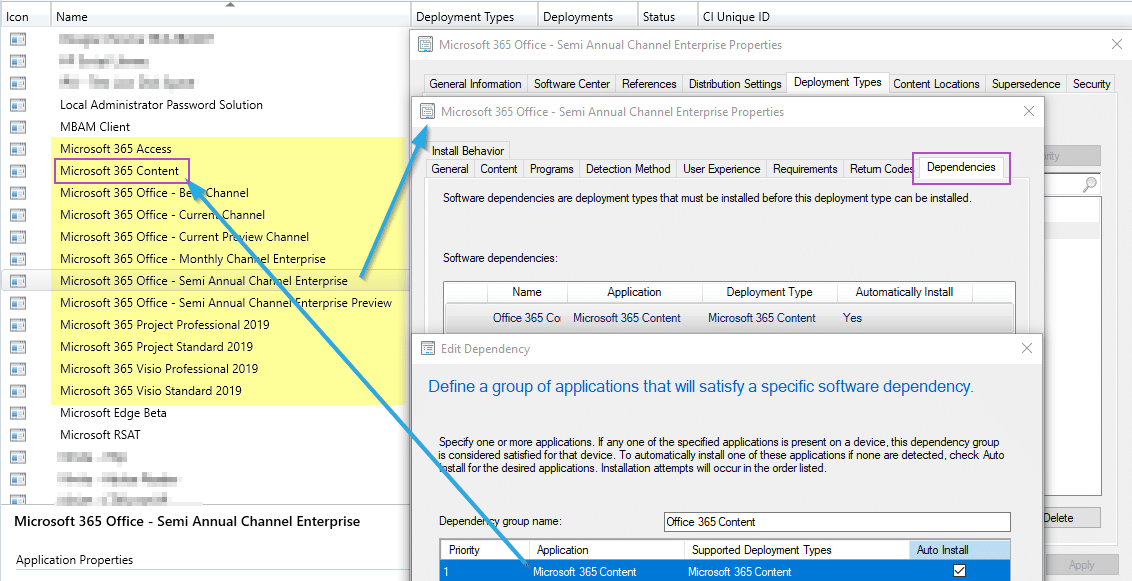Viewport: 1132px width, 581px height.
Task: Open the Supersedence tab
Action: 1025,84
